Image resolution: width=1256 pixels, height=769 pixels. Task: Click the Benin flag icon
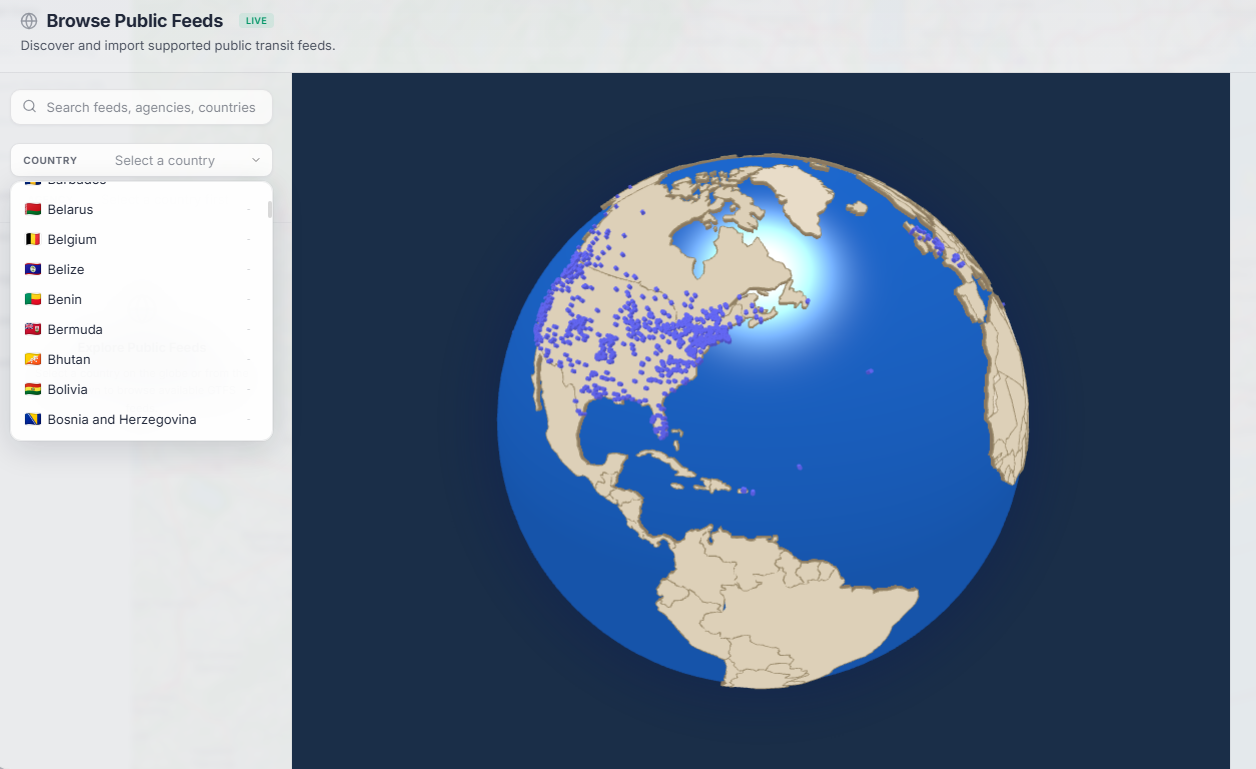[33, 299]
